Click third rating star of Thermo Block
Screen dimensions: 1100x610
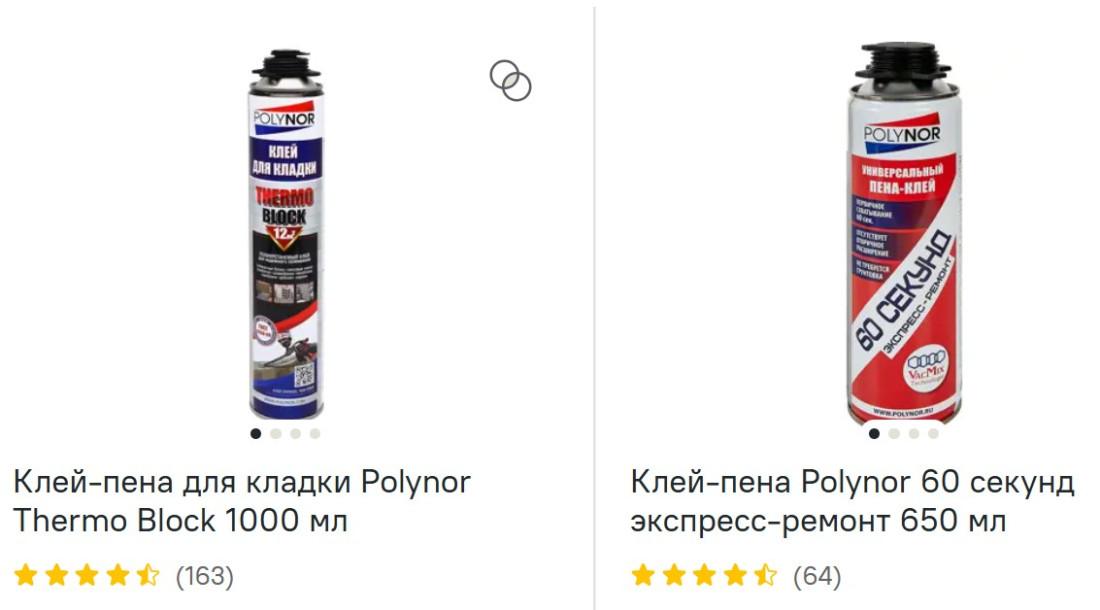(x=87, y=575)
